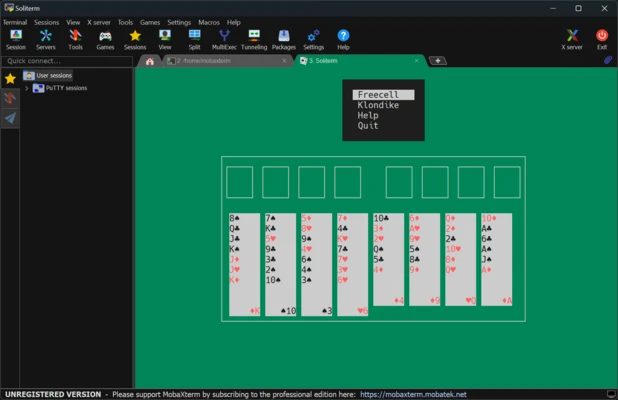This screenshot has height=400, width=618.
Task: Switch to the /home/mobaxterm tab
Action: pos(227,61)
